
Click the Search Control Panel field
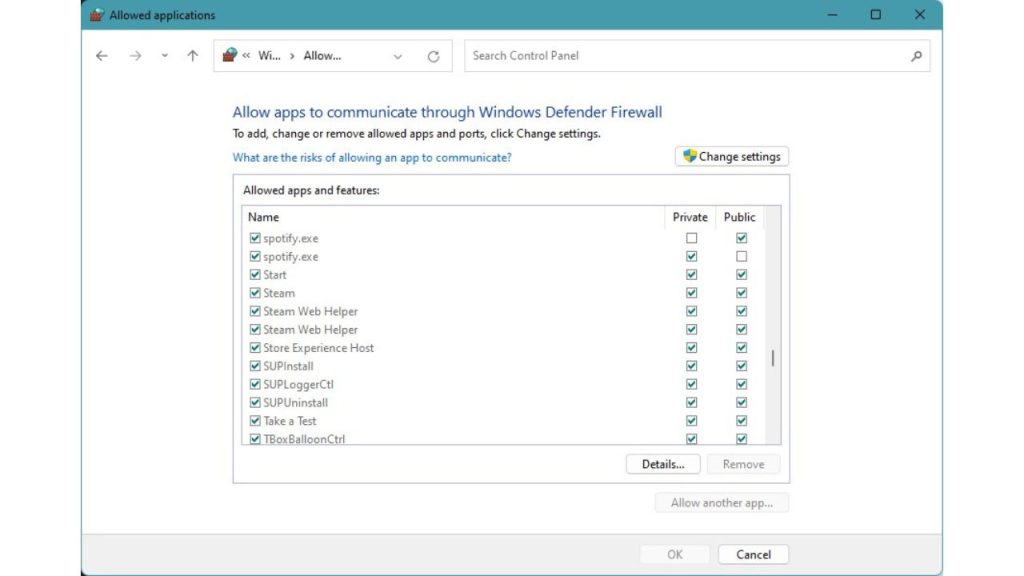(697, 56)
